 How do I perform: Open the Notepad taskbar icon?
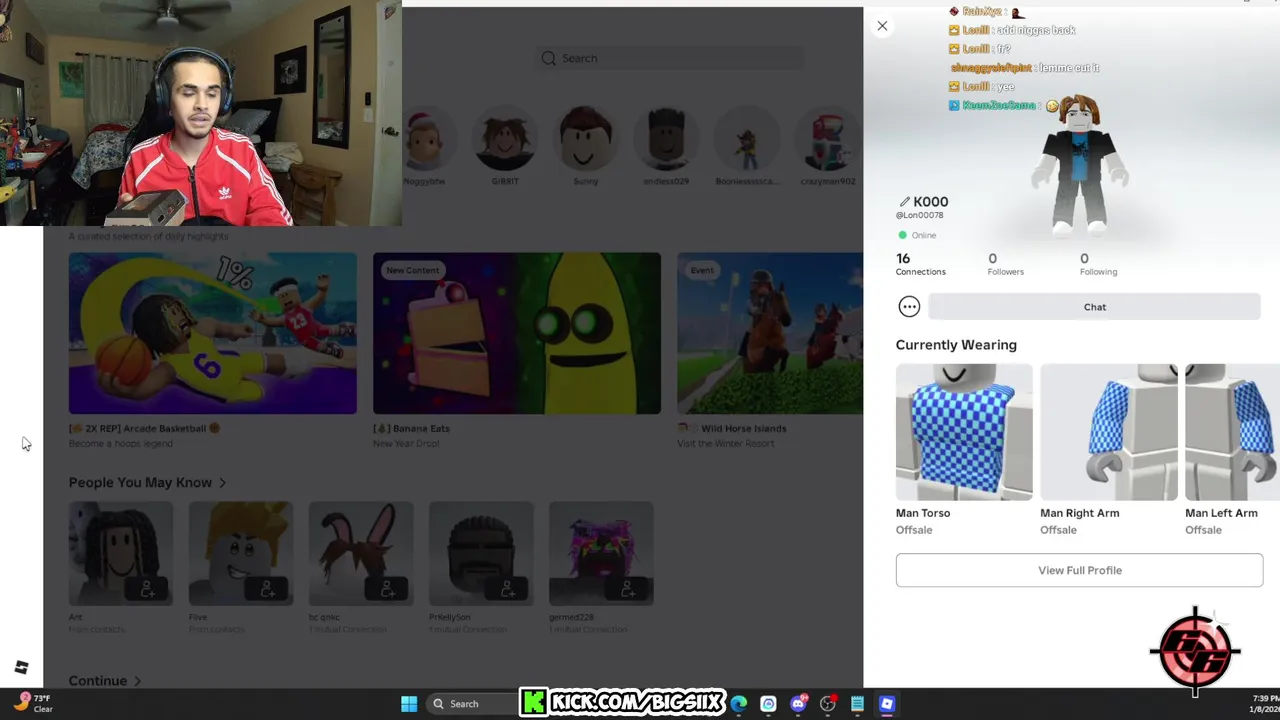(x=857, y=704)
